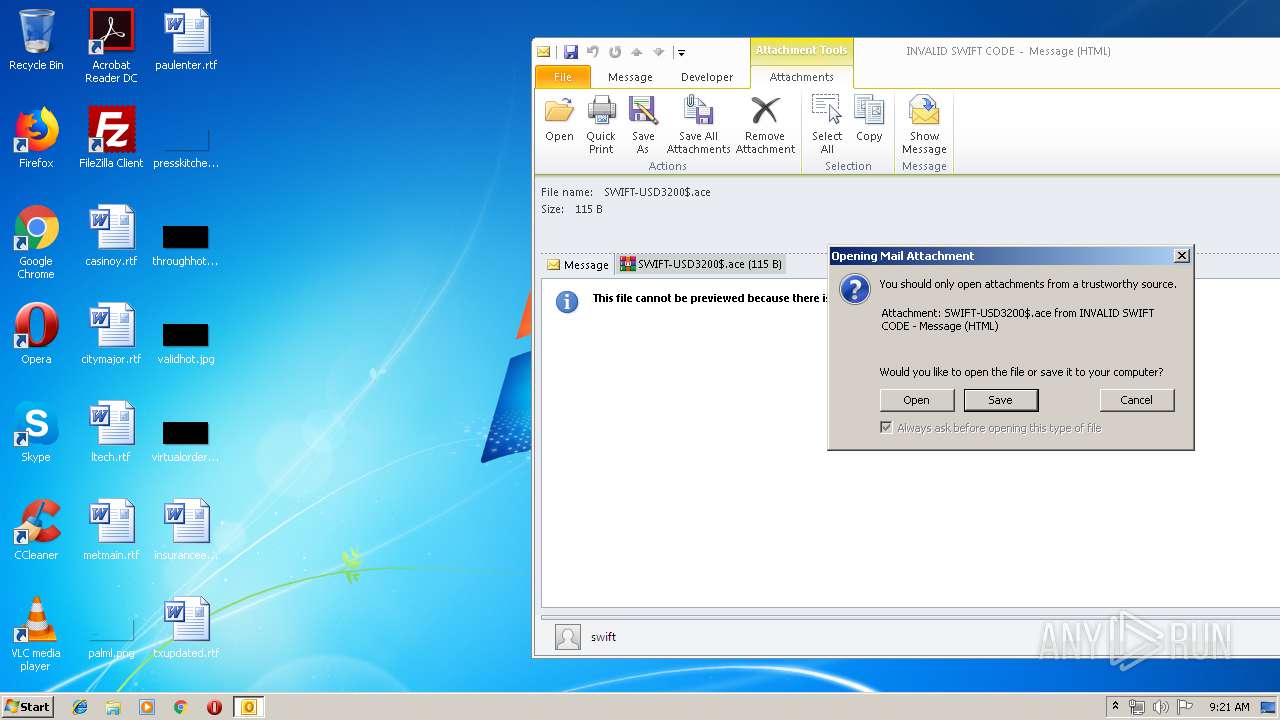The height and width of the screenshot is (720, 1280).
Task: Switch to the Message ribbon tab
Action: 630,77
